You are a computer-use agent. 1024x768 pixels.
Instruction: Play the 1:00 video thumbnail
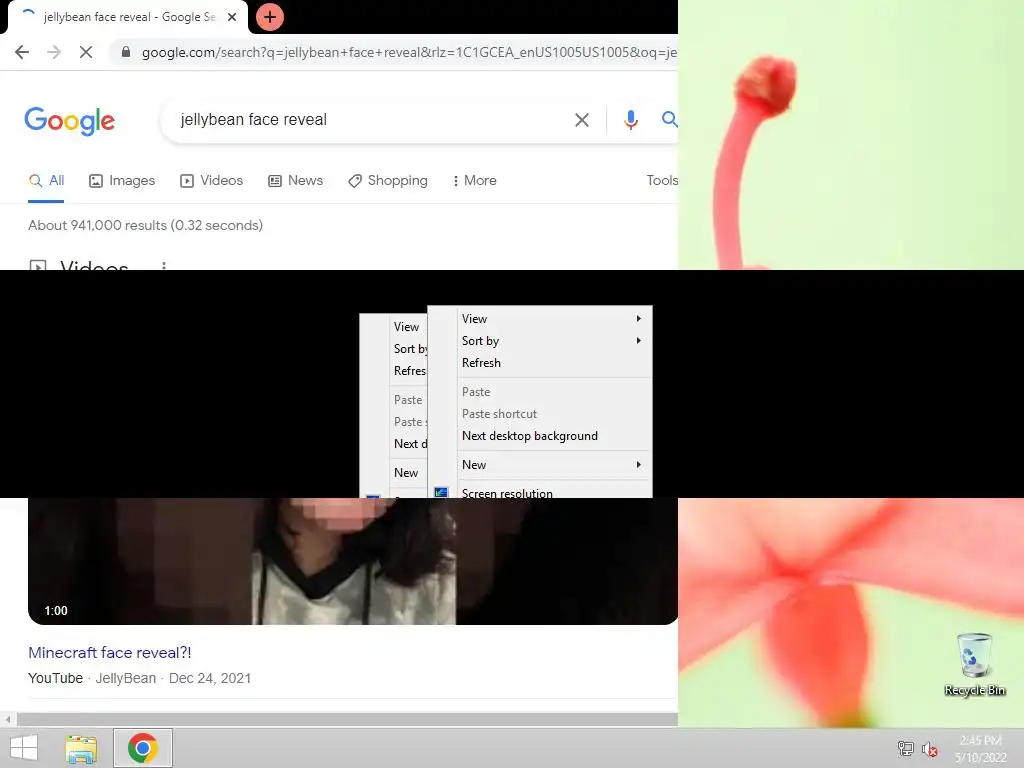353,561
